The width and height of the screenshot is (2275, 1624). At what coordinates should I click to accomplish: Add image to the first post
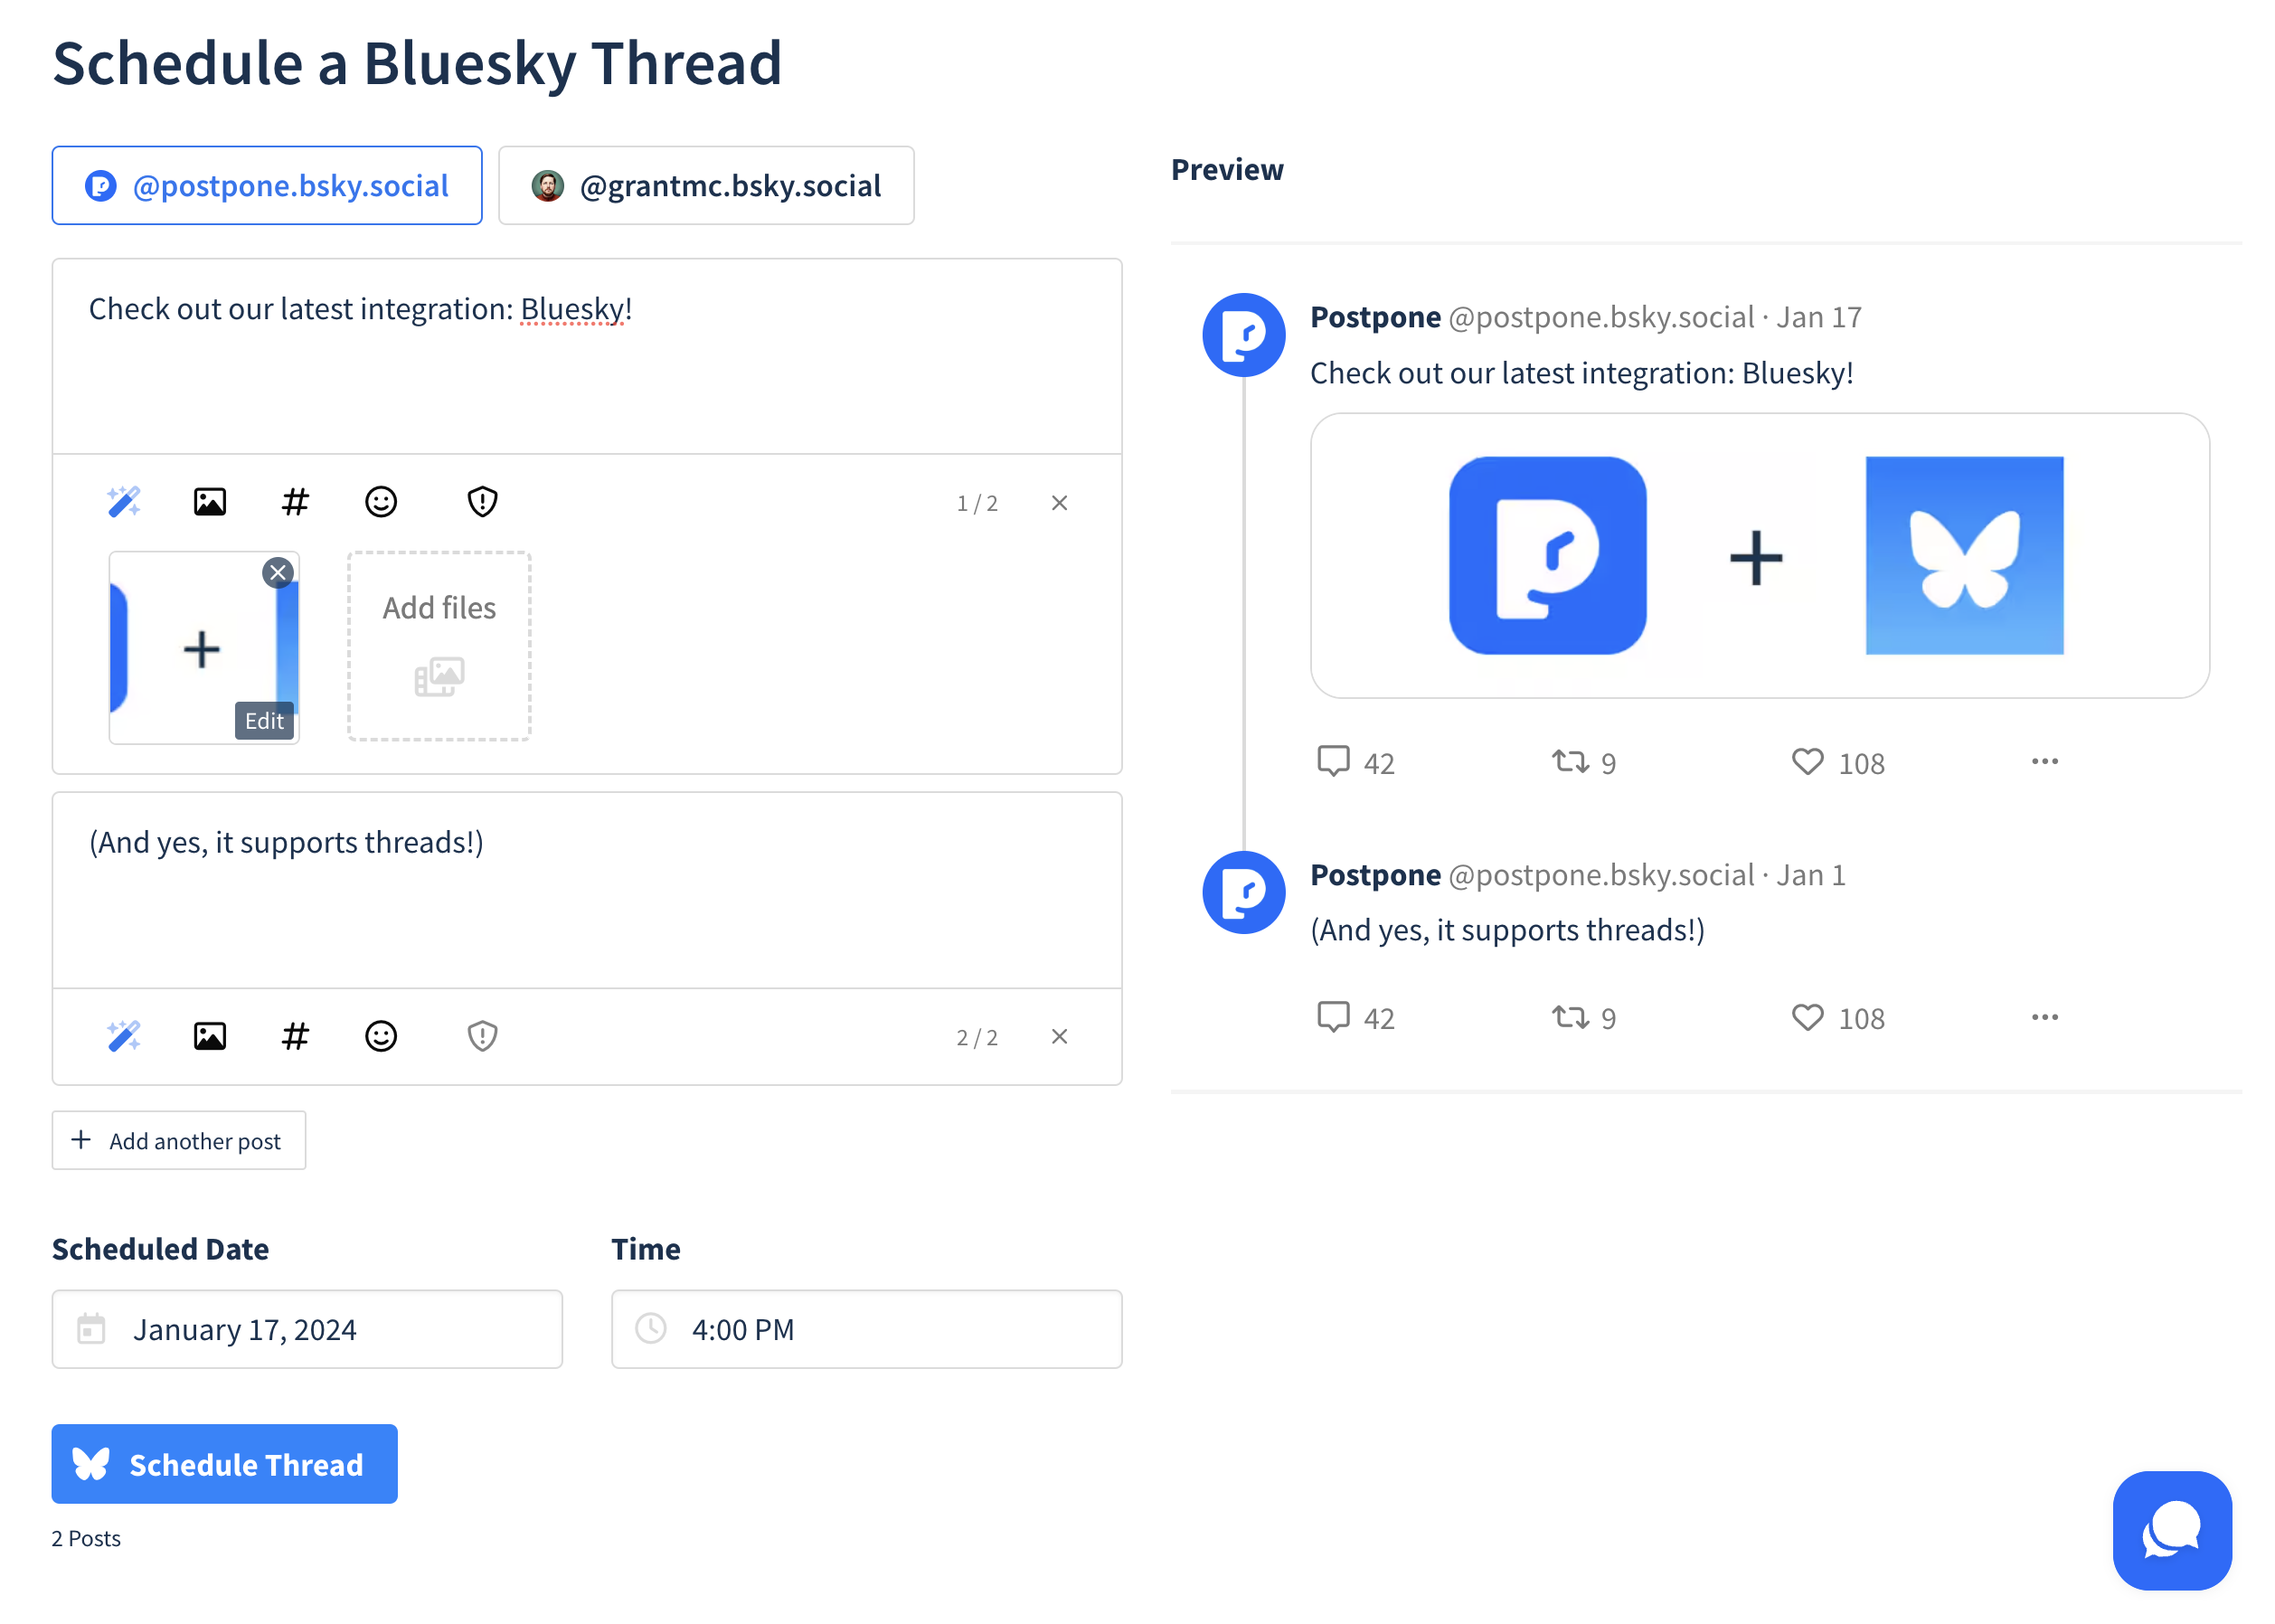click(209, 501)
